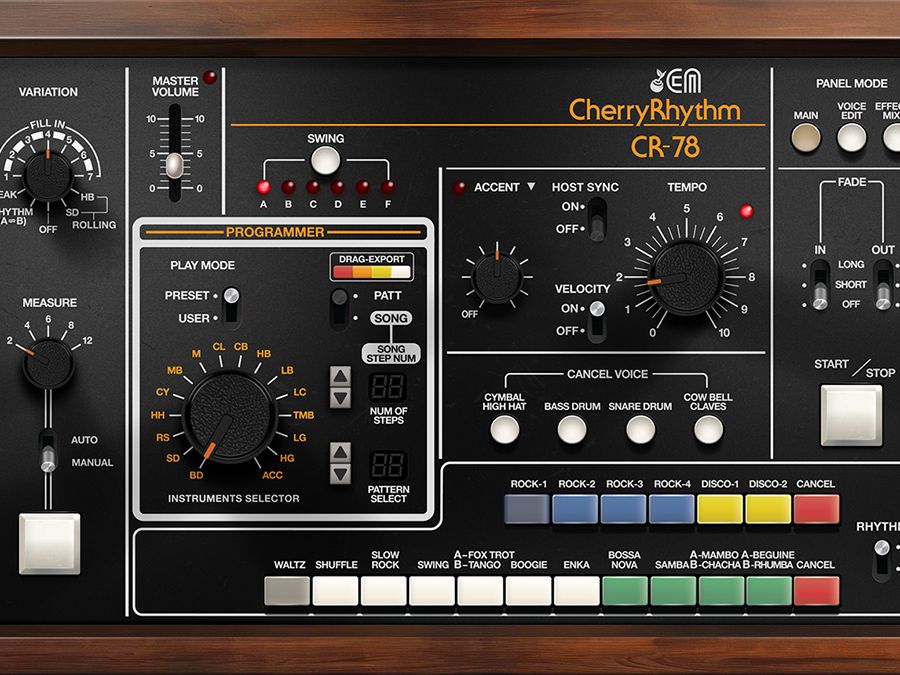
Task: Select swing LED D
Action: (x=338, y=187)
